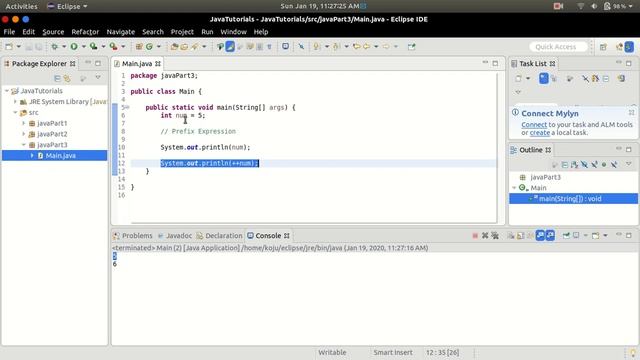Screen dimensions: 640x360
Task: Expand the javaPart1 package
Action: tap(23, 123)
